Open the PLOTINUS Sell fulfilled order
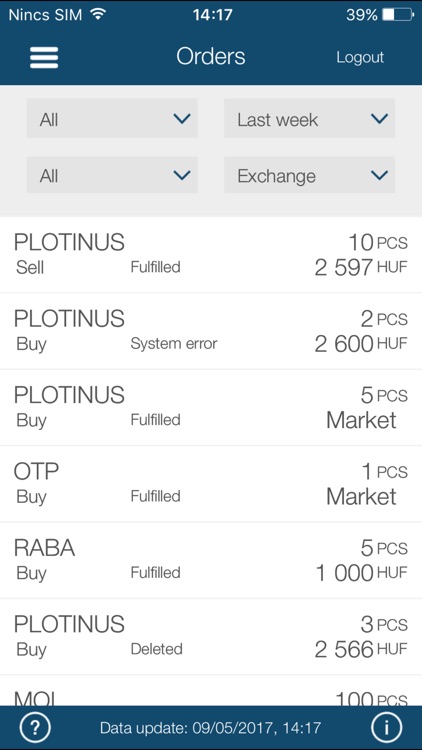This screenshot has height=750, width=422. point(211,255)
